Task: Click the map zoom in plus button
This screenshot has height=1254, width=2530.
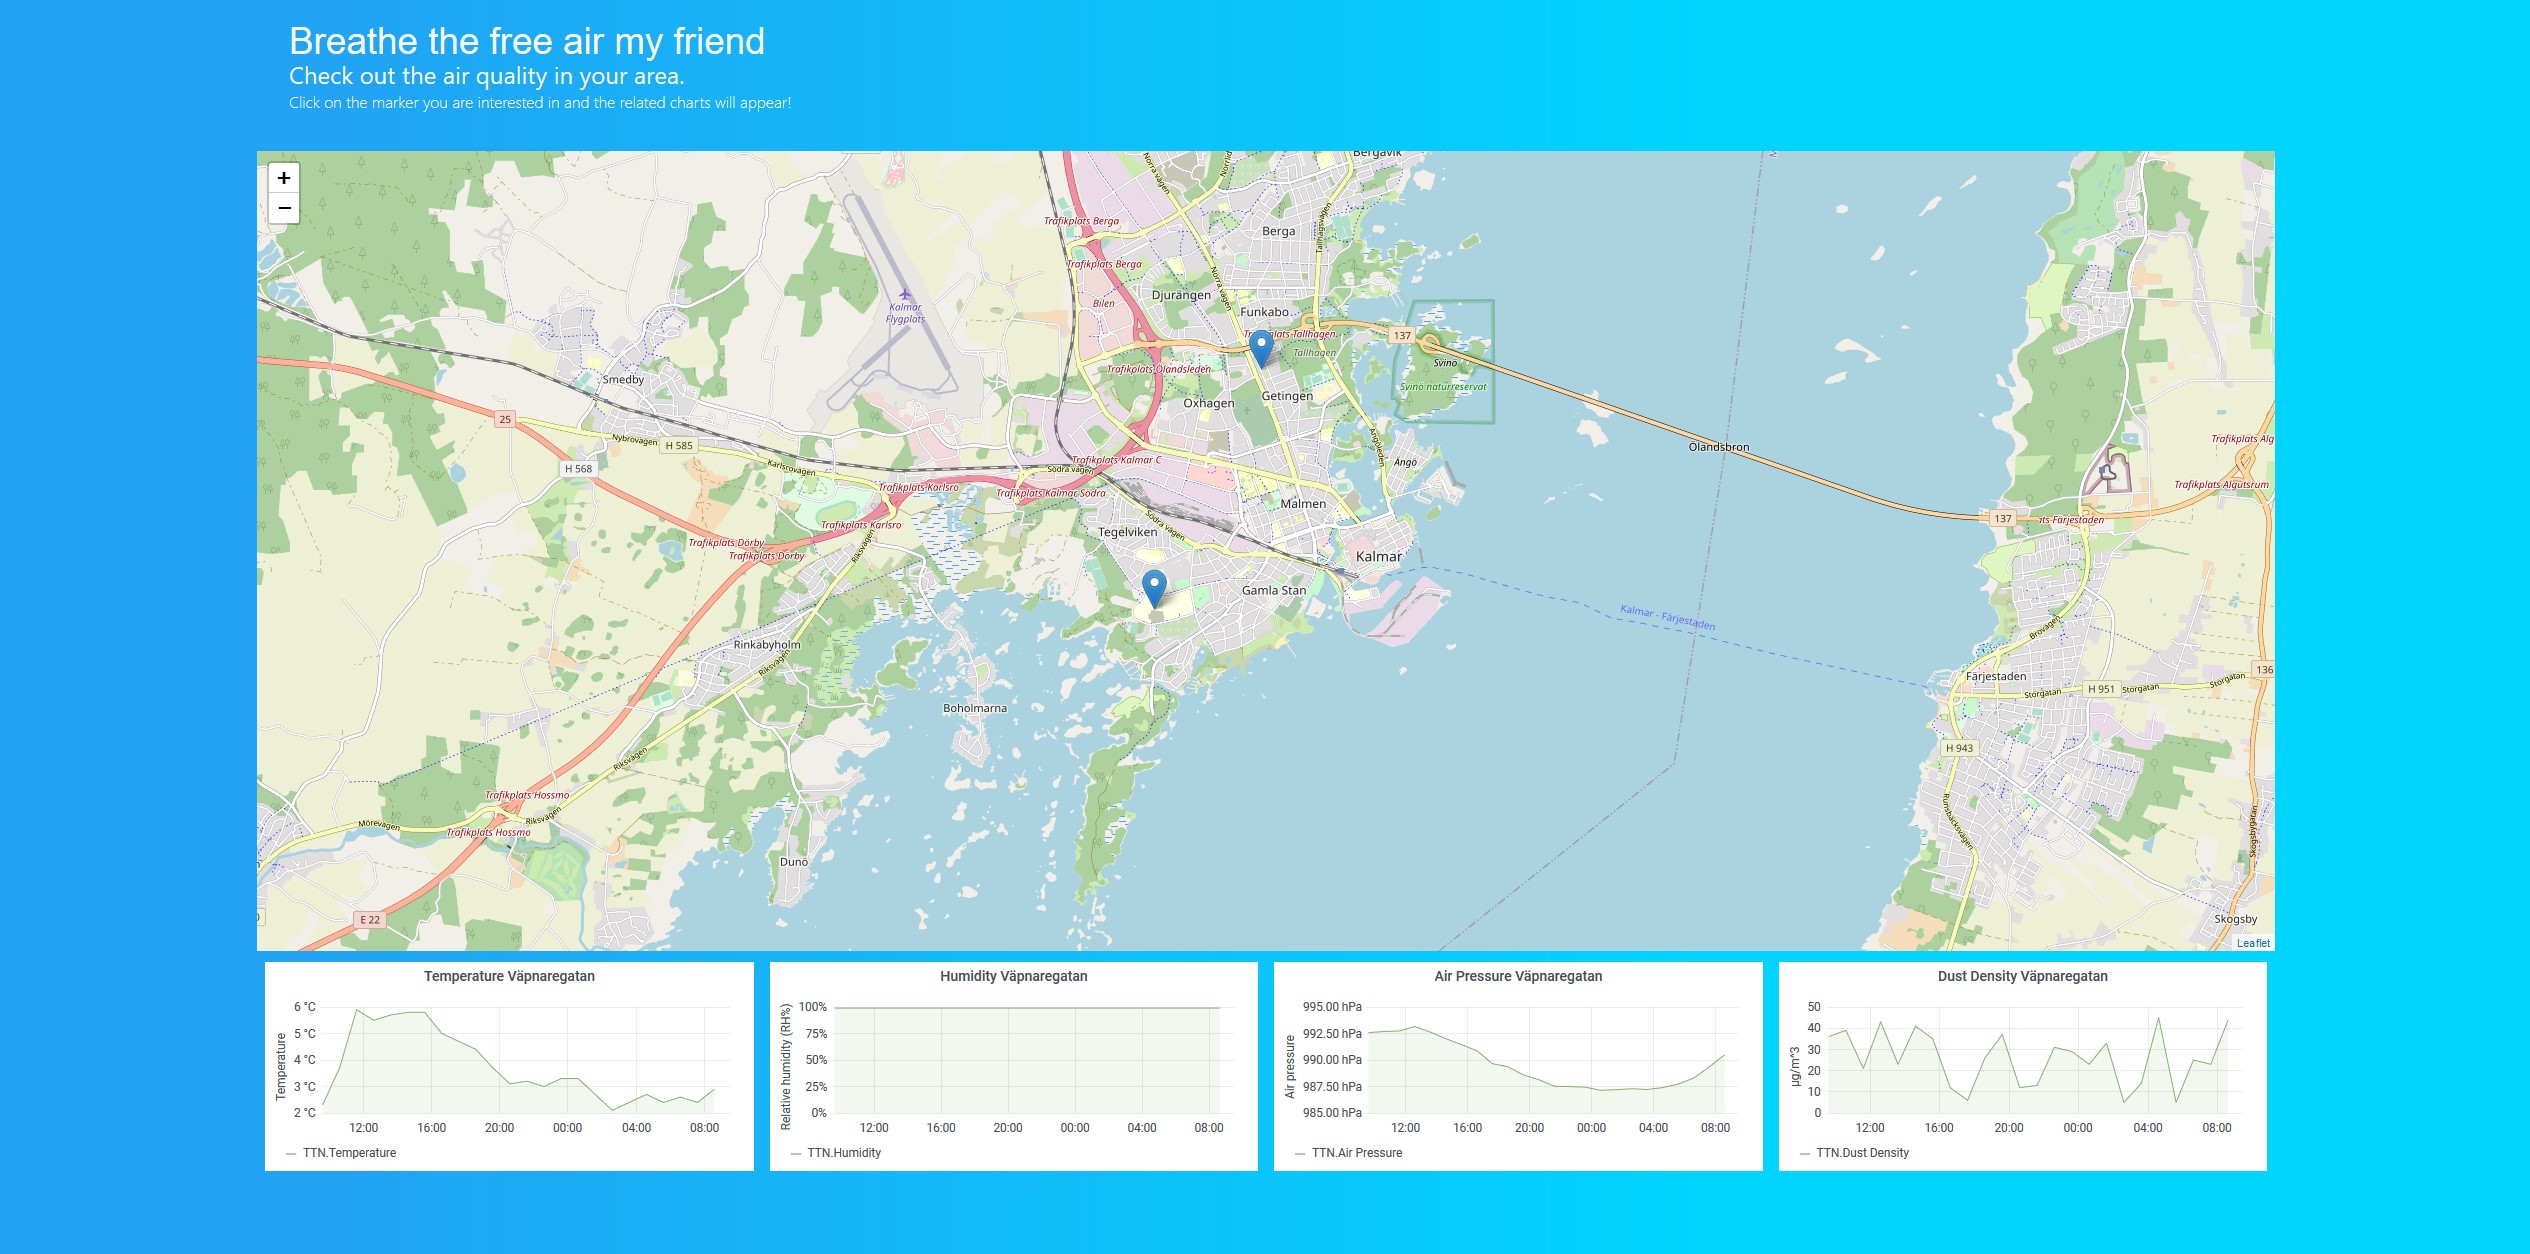Action: pyautogui.click(x=284, y=178)
